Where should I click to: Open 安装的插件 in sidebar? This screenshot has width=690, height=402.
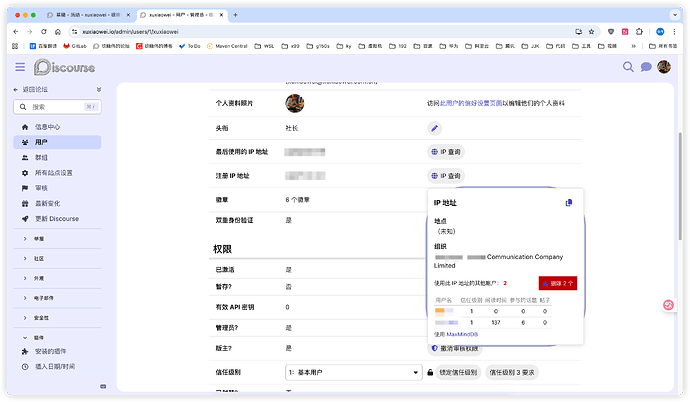[x=56, y=352]
